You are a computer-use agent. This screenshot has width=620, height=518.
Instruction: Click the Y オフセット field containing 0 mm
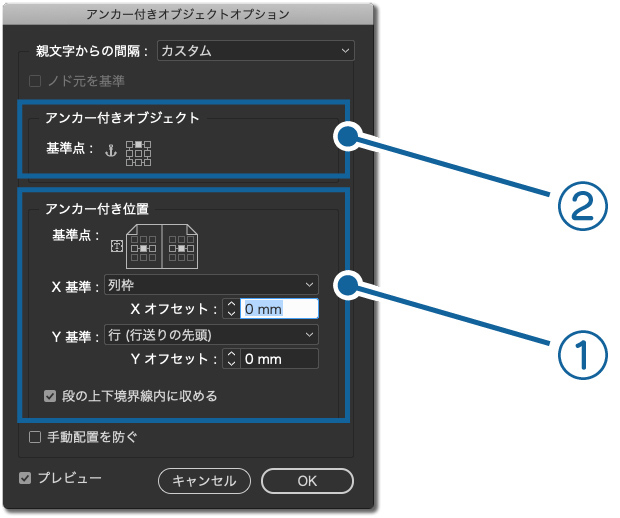click(x=279, y=359)
